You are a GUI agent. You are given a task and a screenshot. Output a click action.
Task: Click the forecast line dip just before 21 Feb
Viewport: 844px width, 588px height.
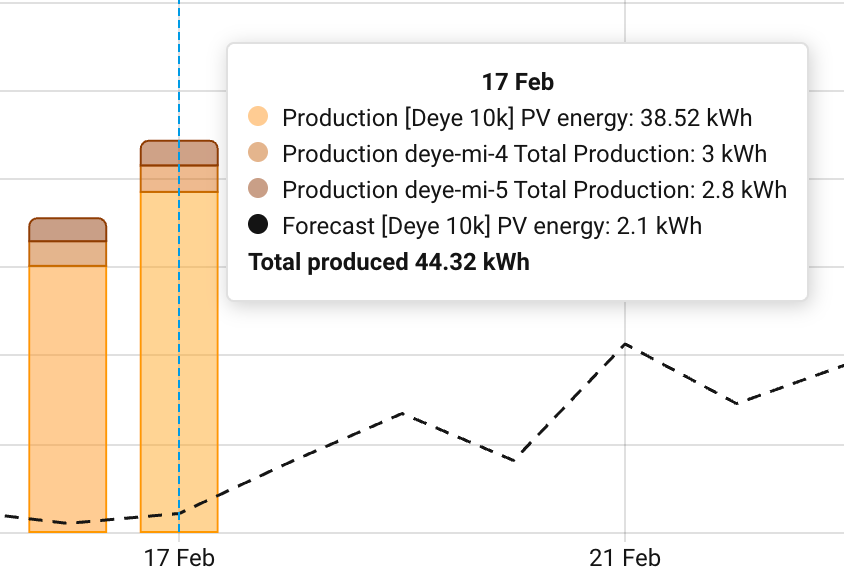point(514,460)
